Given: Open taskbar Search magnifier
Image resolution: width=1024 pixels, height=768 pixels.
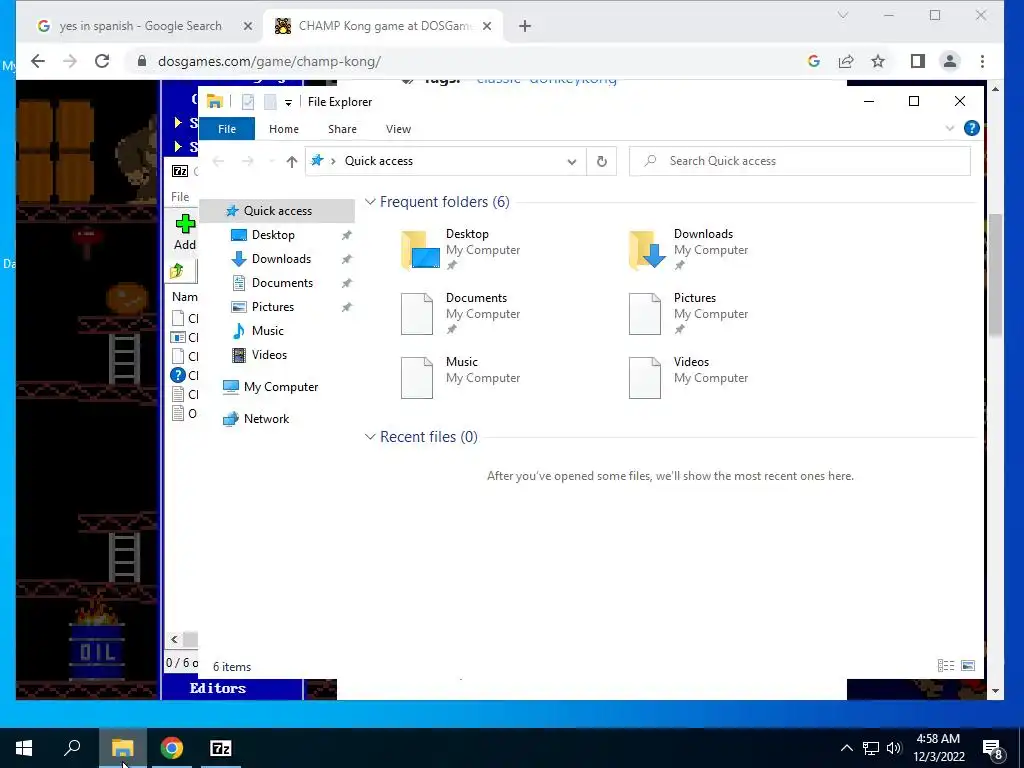Looking at the screenshot, I should pyautogui.click(x=72, y=748).
